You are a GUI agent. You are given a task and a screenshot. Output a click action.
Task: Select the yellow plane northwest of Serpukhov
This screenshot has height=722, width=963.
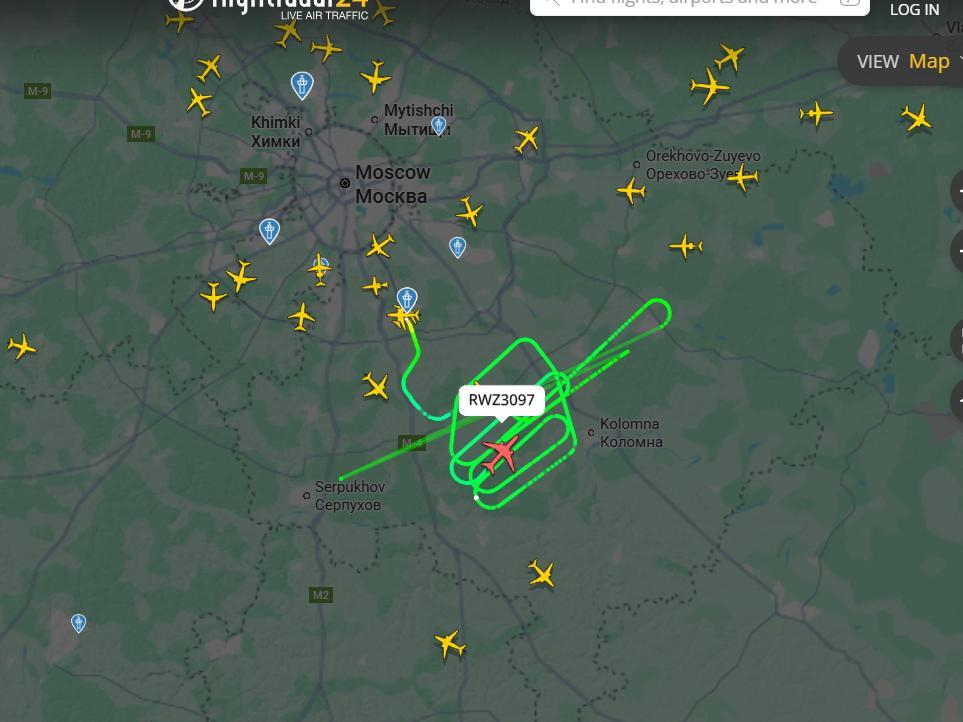375,386
